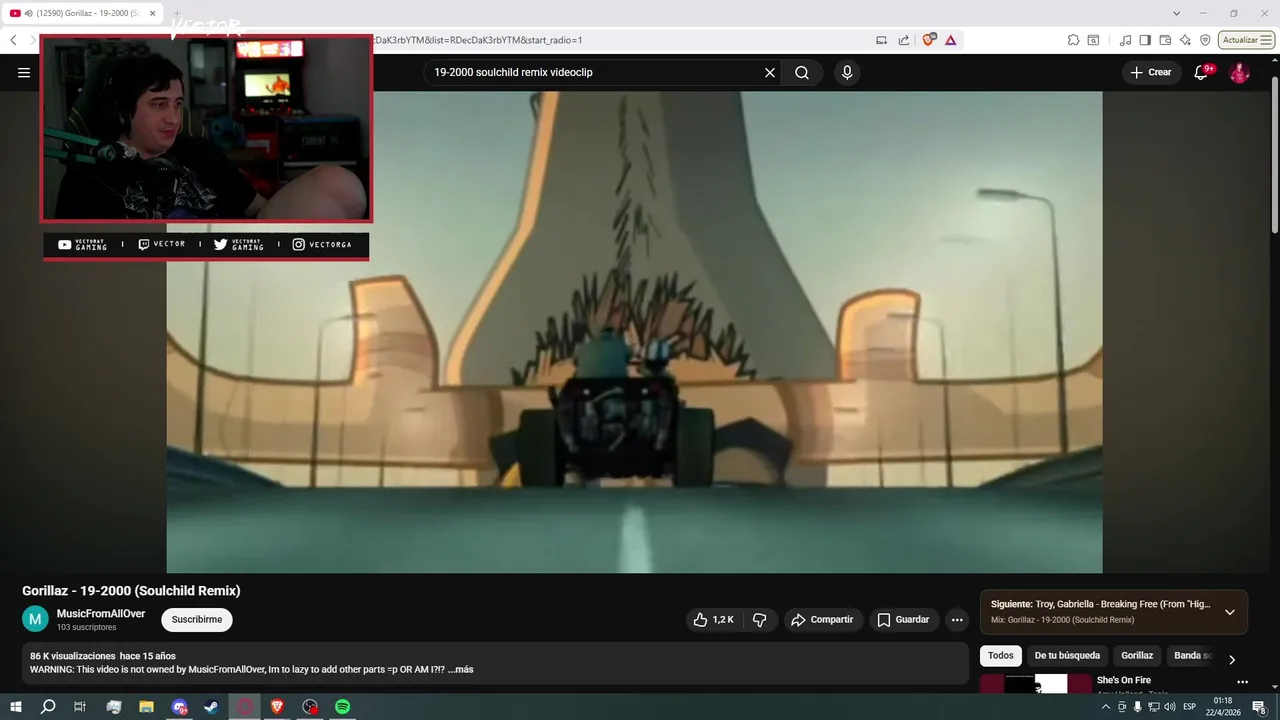Open Brave browser taskbar icon
This screenshot has height=720, width=1280.
tap(277, 707)
